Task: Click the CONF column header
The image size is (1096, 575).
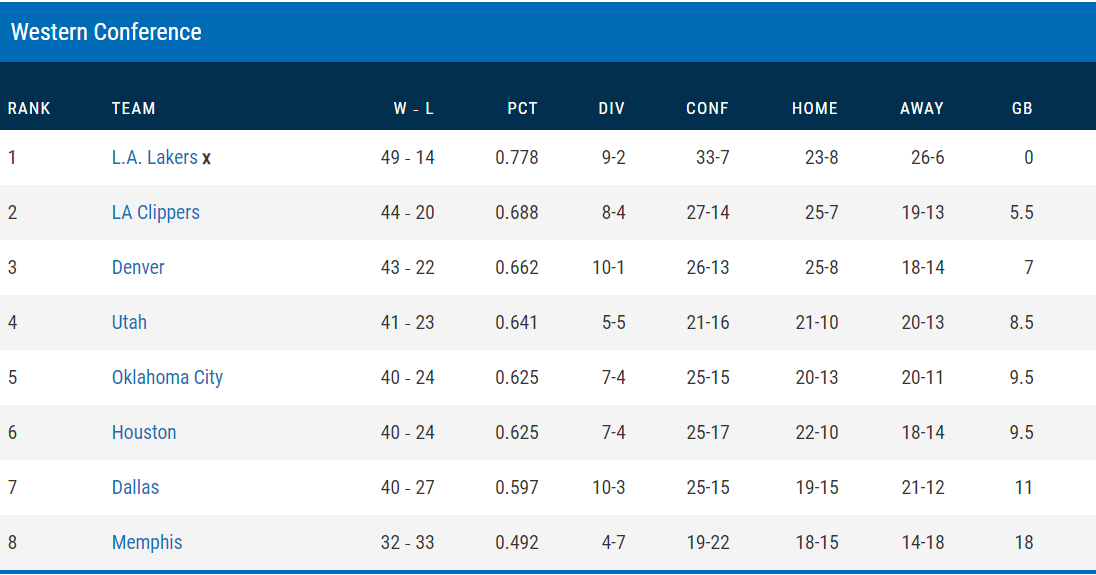Action: click(x=707, y=108)
